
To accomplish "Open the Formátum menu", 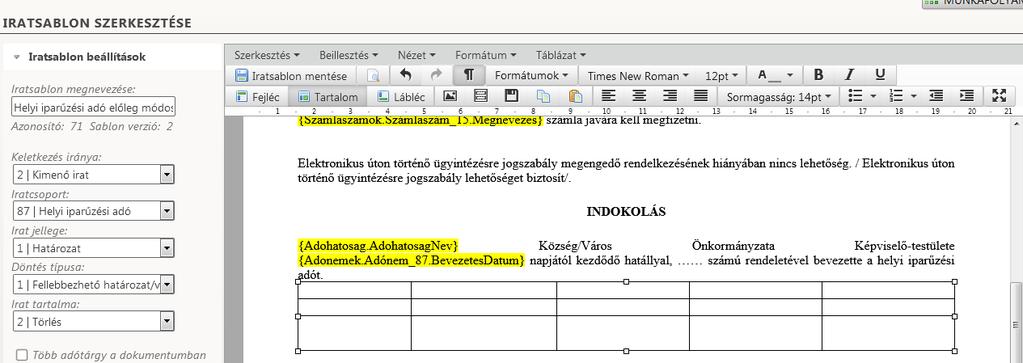I will [485, 55].
